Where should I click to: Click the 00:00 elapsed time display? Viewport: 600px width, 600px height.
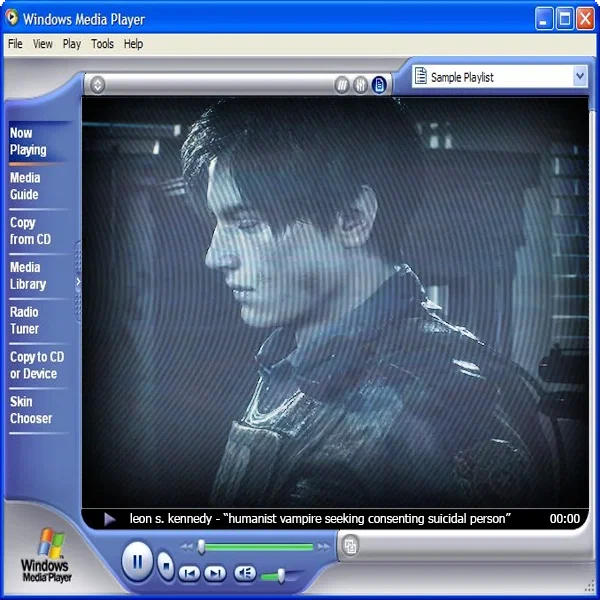564,519
